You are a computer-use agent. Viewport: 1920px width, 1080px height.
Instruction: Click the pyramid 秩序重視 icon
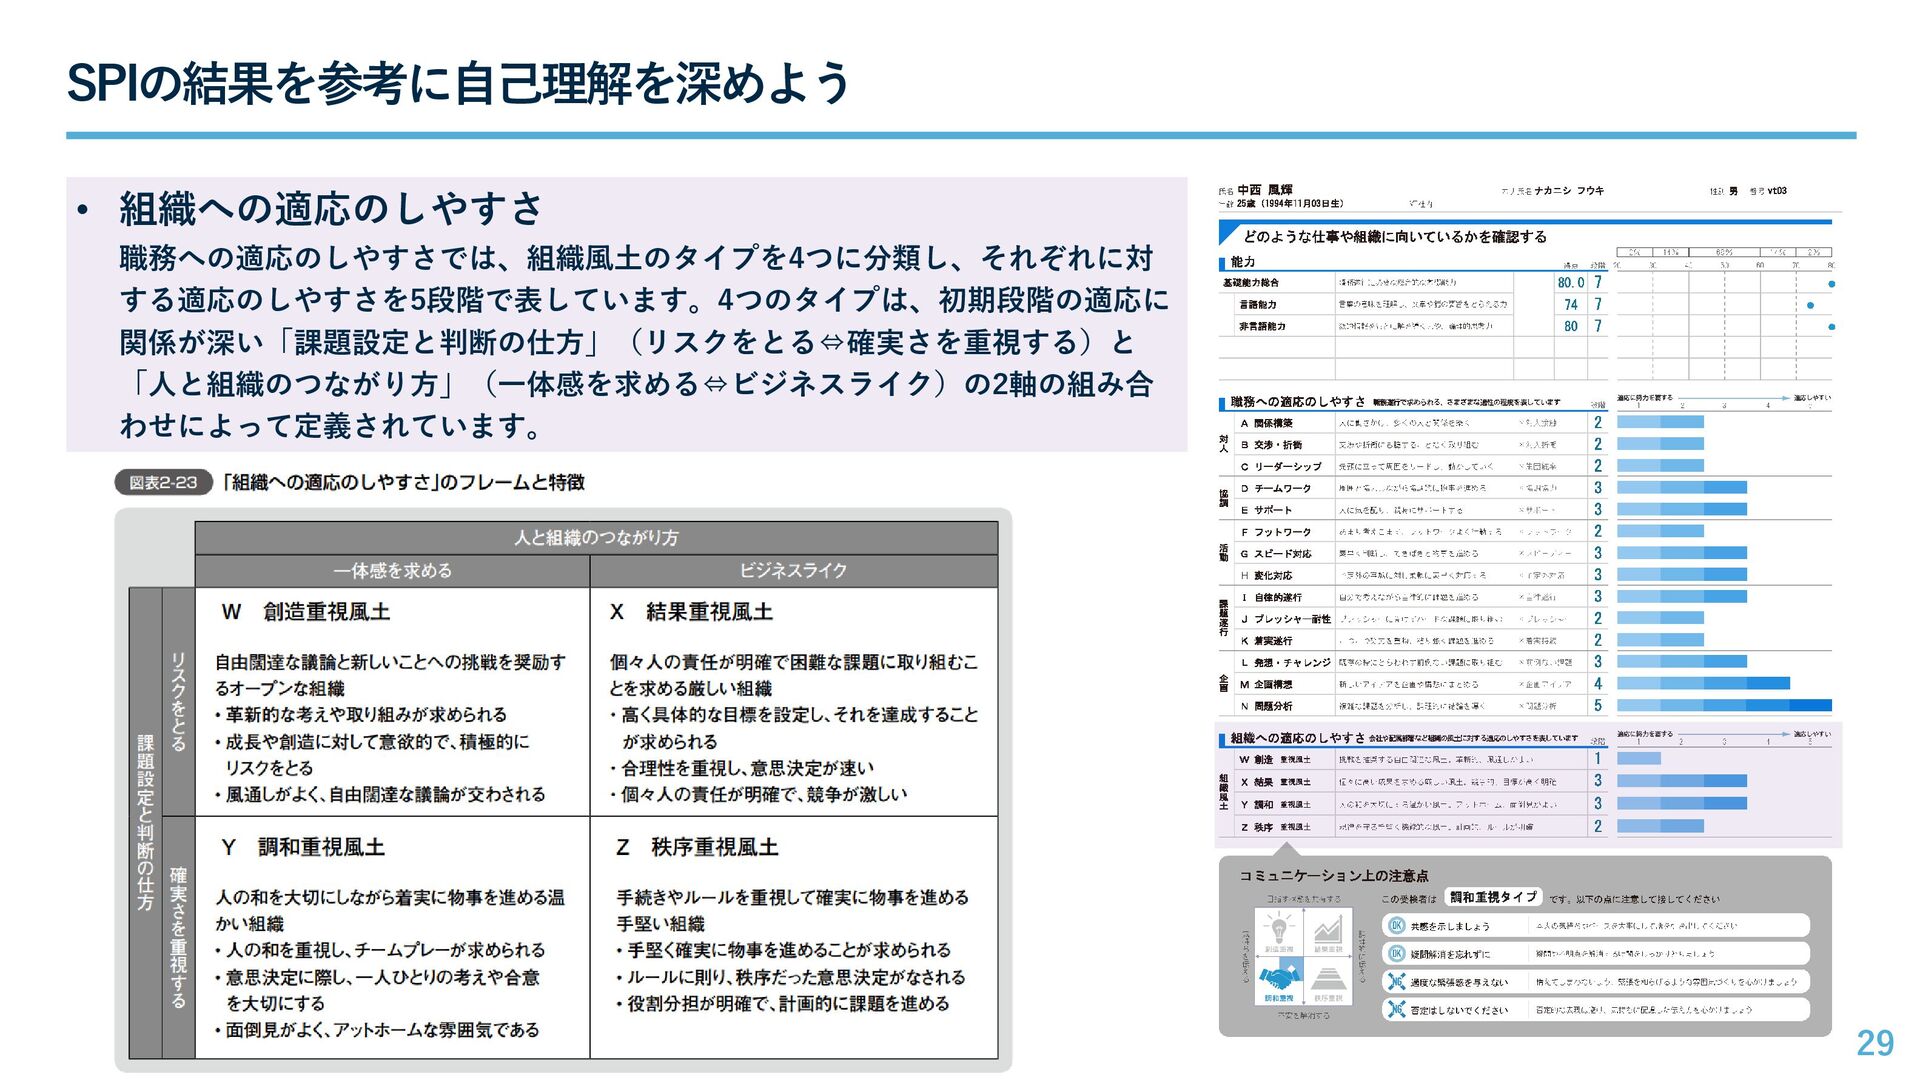[x=1328, y=980]
